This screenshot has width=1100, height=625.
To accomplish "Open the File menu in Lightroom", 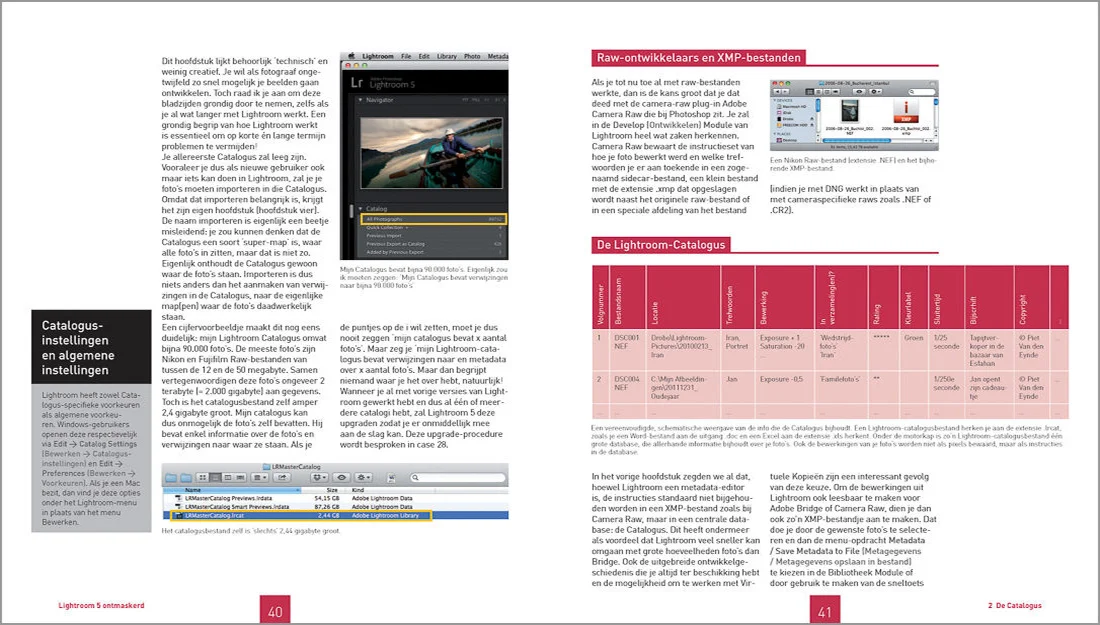I will pyautogui.click(x=406, y=56).
